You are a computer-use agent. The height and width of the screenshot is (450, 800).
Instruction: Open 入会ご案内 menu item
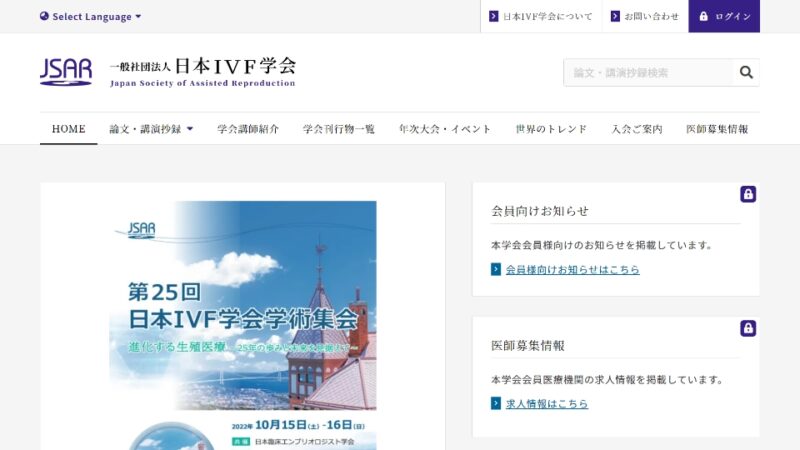click(x=637, y=129)
